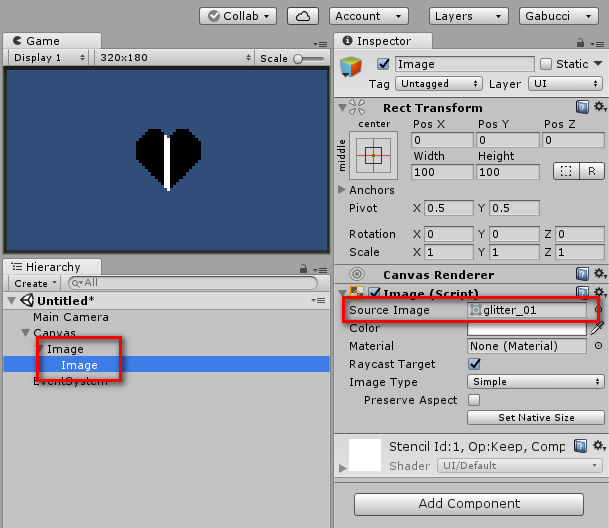Image resolution: width=609 pixels, height=528 pixels.
Task: Collapse Untitled scene in Hierarchy
Action: coord(11,300)
